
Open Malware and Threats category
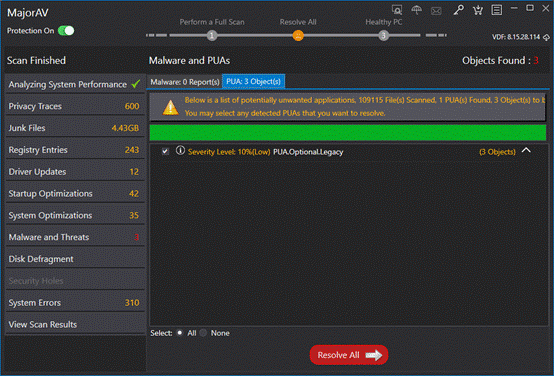[x=75, y=237]
